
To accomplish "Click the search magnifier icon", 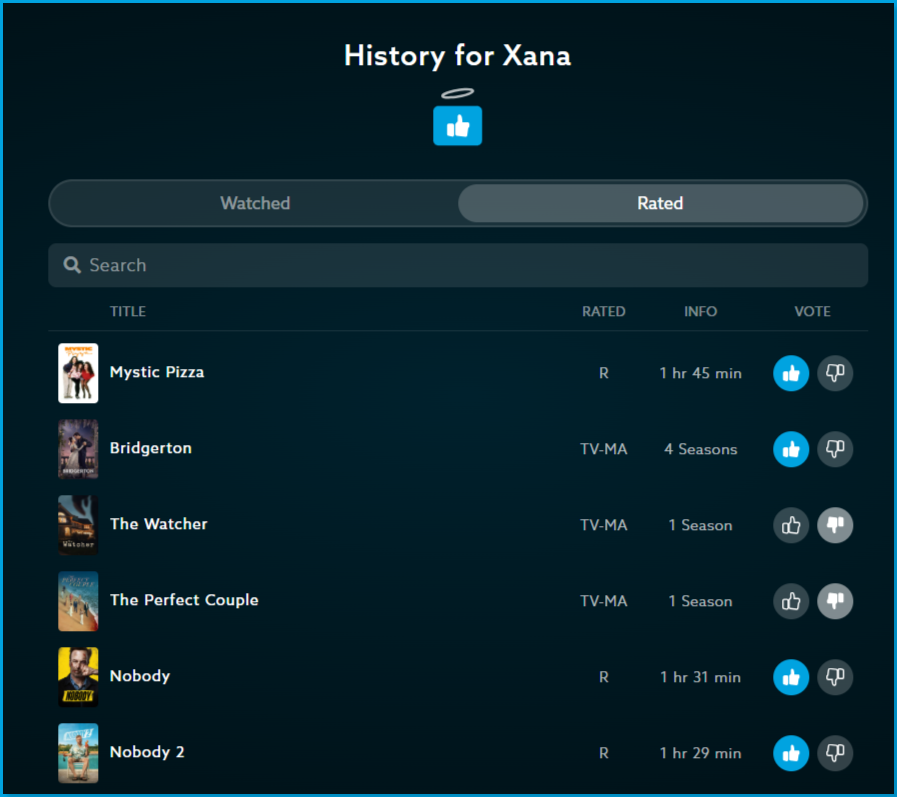I will [72, 265].
